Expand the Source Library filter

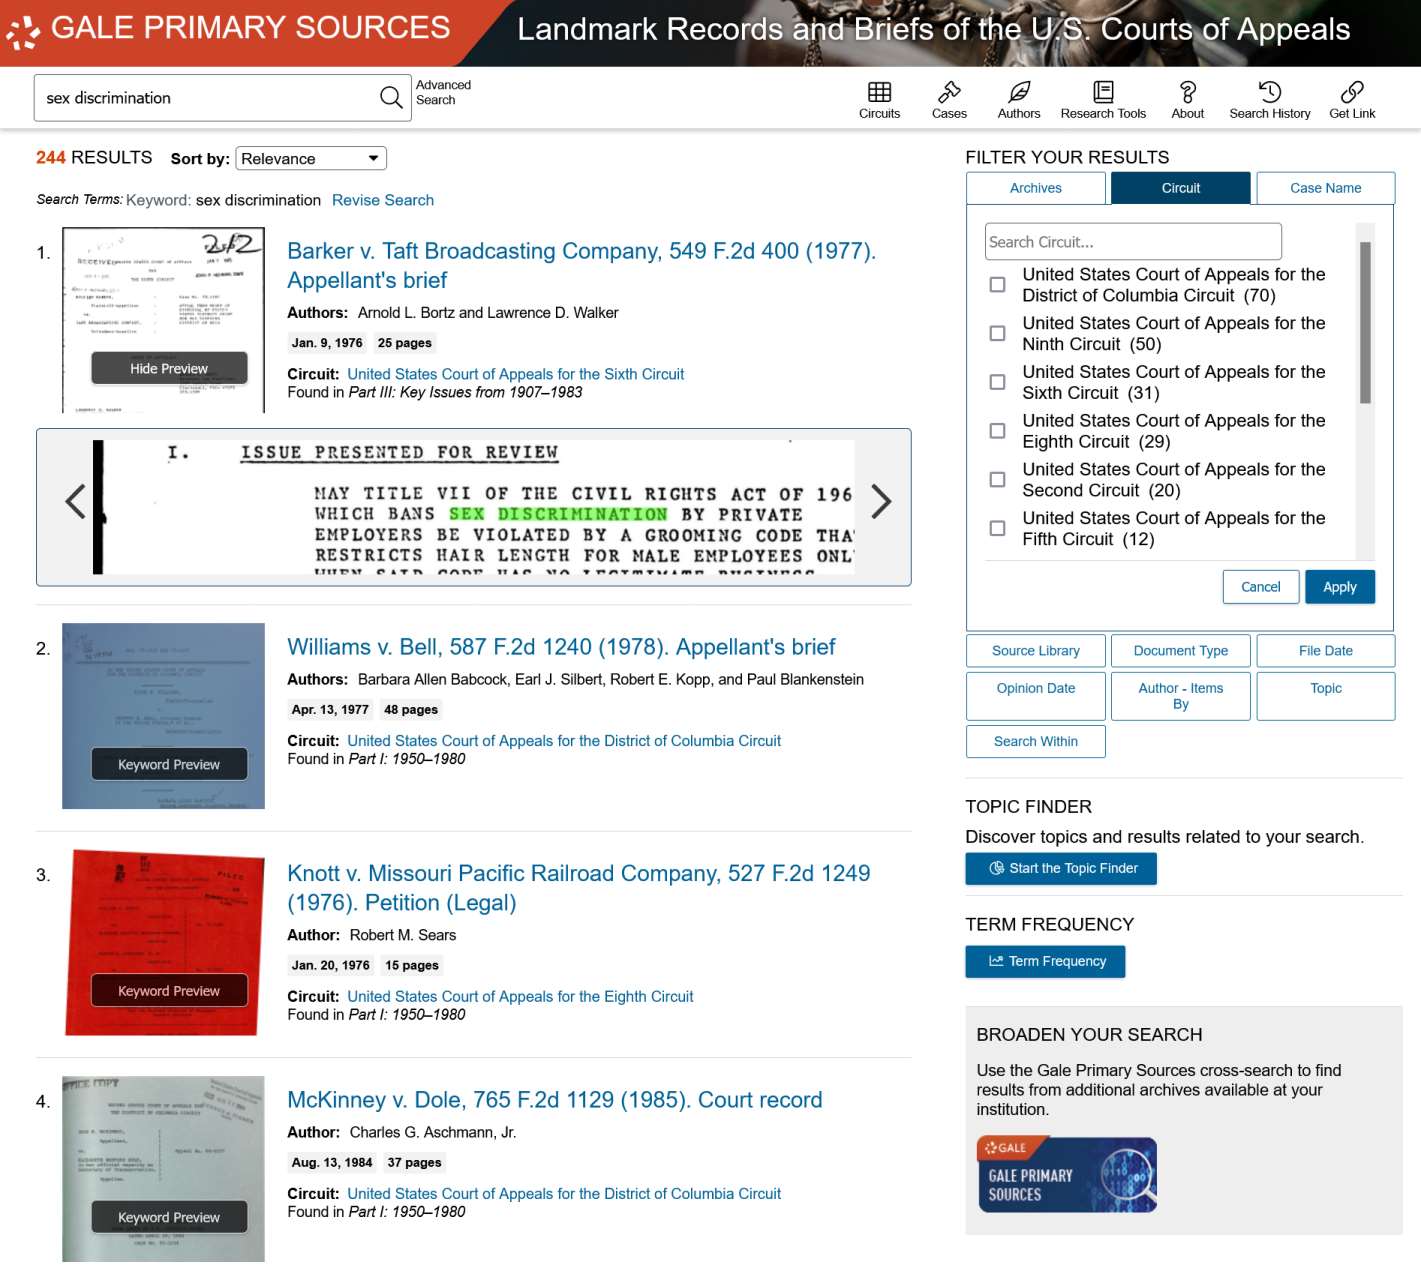[x=1035, y=651]
